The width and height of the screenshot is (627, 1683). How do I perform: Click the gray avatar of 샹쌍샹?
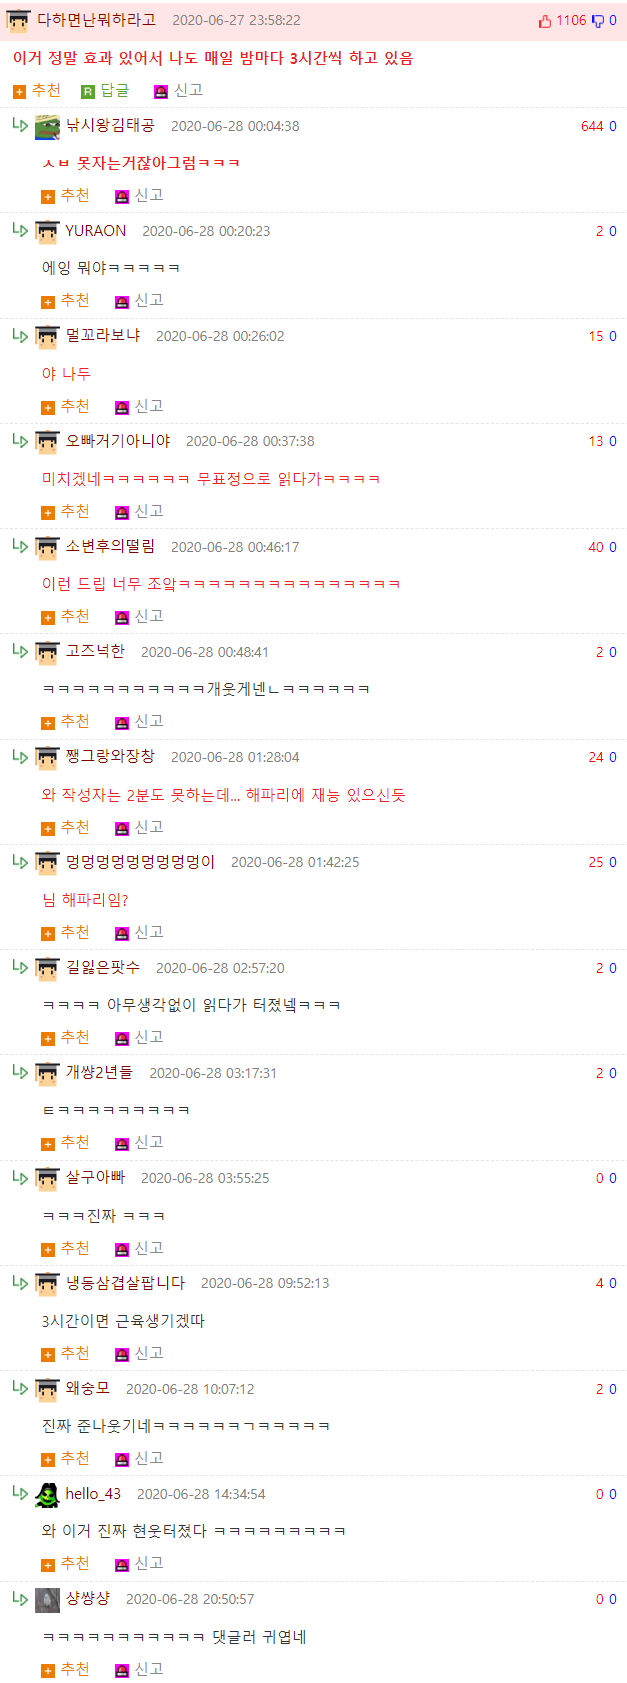click(x=47, y=1600)
